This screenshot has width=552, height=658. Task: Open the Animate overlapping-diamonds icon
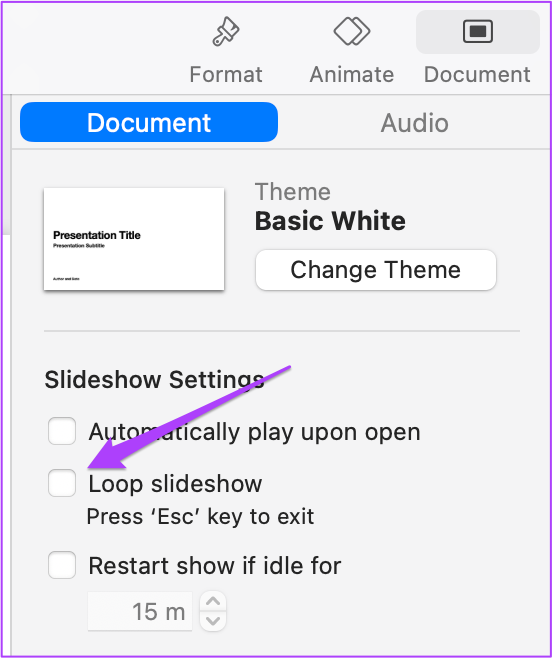tap(352, 31)
